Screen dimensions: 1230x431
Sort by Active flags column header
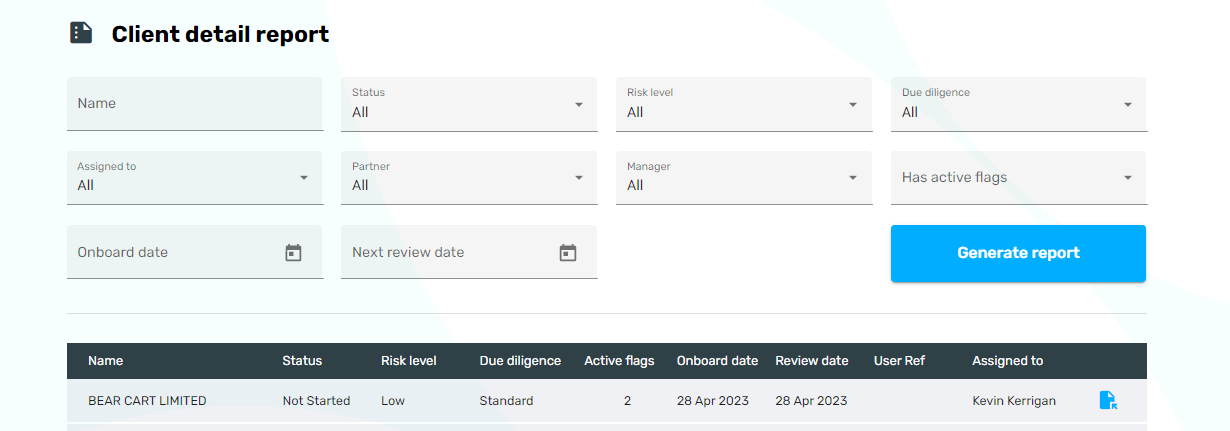(x=619, y=361)
